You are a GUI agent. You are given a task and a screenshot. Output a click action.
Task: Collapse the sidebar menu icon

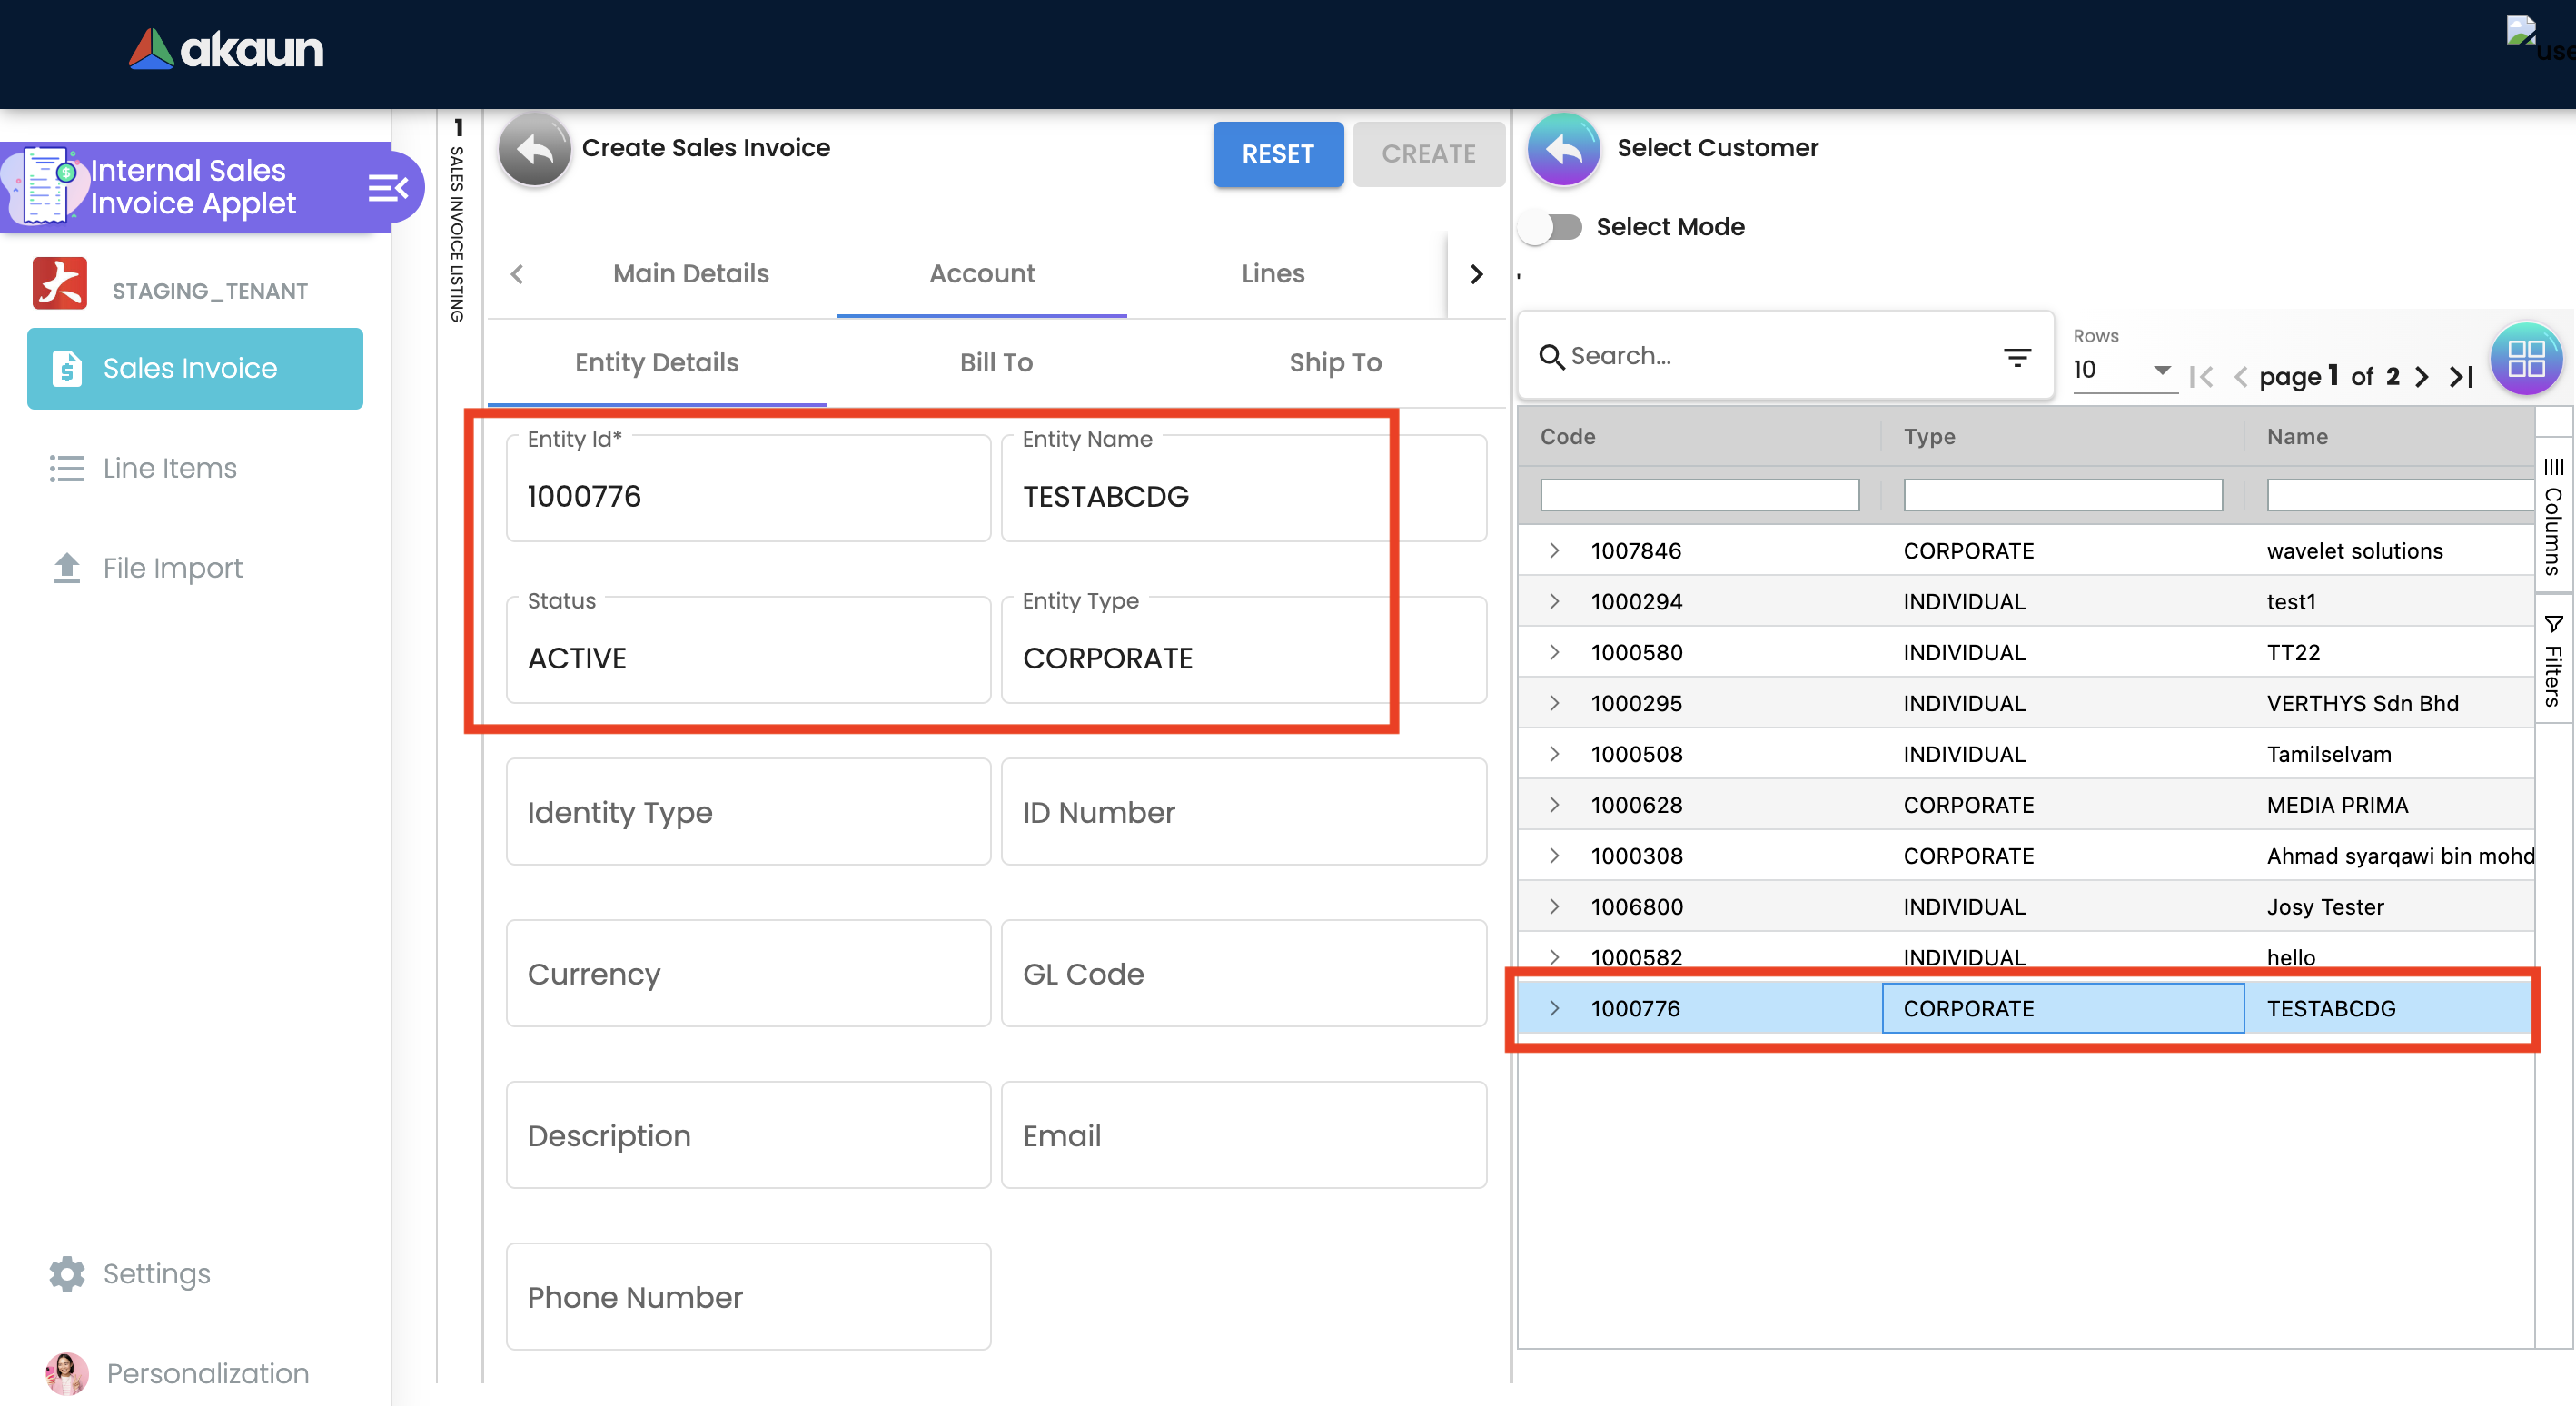click(x=387, y=187)
